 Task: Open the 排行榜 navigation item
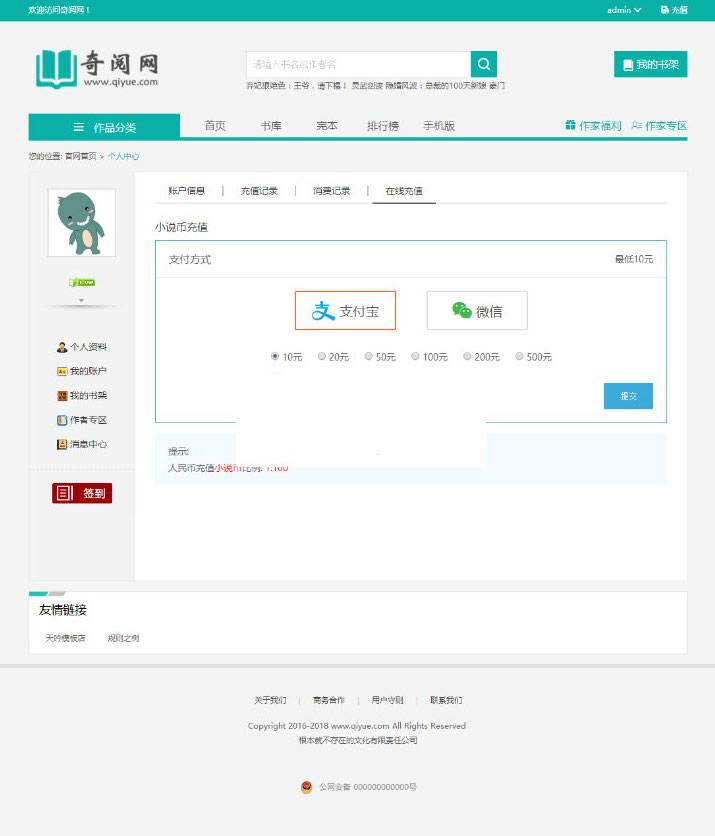[382, 126]
